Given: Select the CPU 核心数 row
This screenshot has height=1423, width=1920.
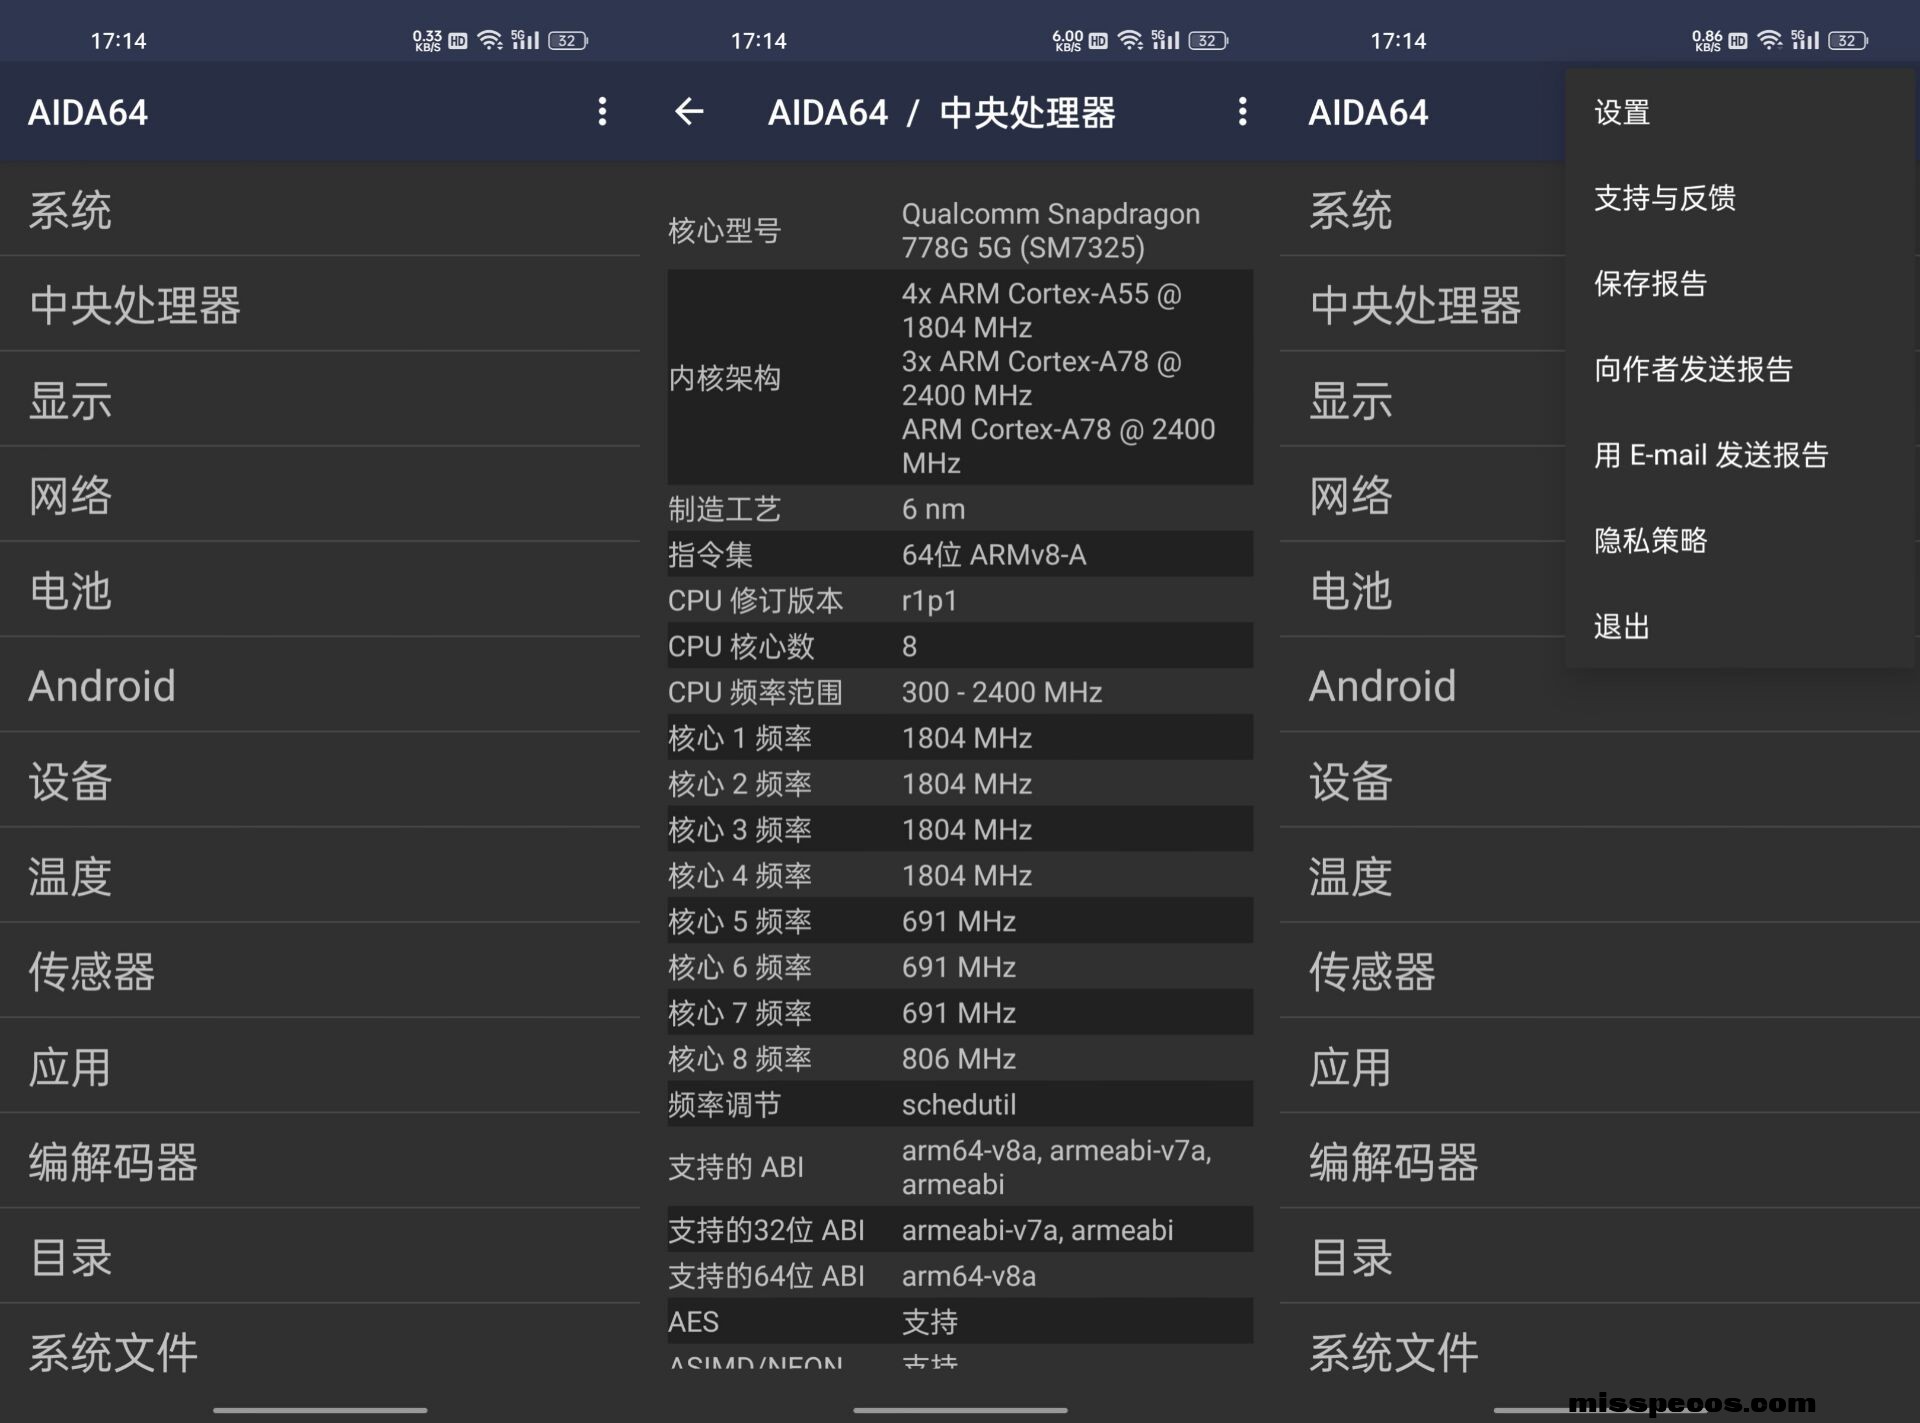Looking at the screenshot, I should tap(960, 646).
